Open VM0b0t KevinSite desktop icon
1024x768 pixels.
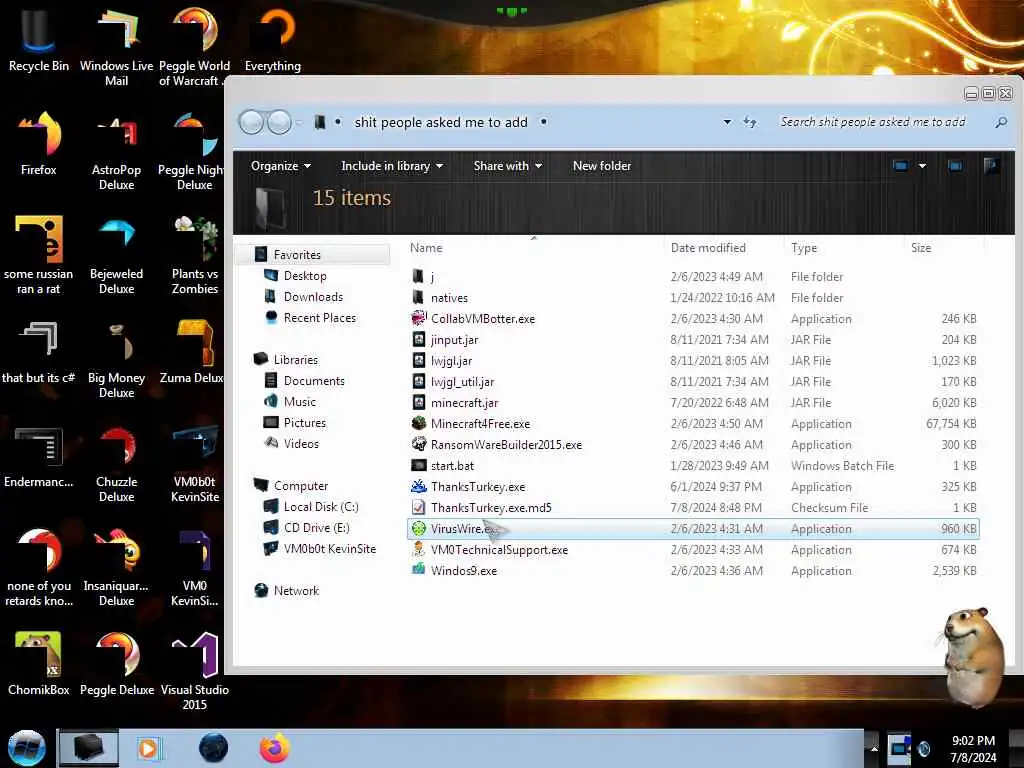(195, 464)
